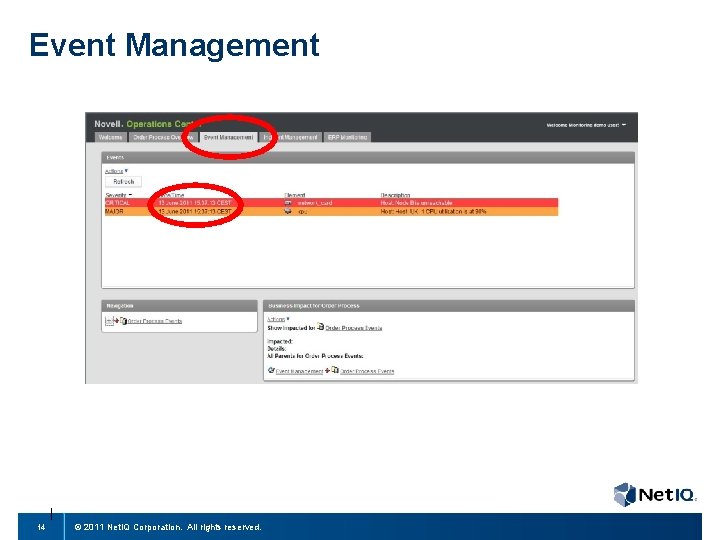720x540 pixels.
Task: Switch to ERP Monitoring tab
Action: tap(347, 137)
